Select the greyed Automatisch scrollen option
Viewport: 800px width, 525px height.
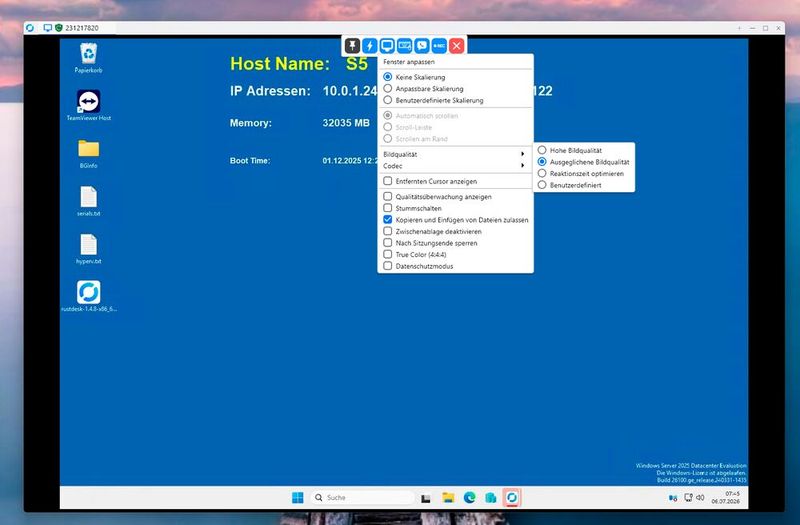[420, 116]
